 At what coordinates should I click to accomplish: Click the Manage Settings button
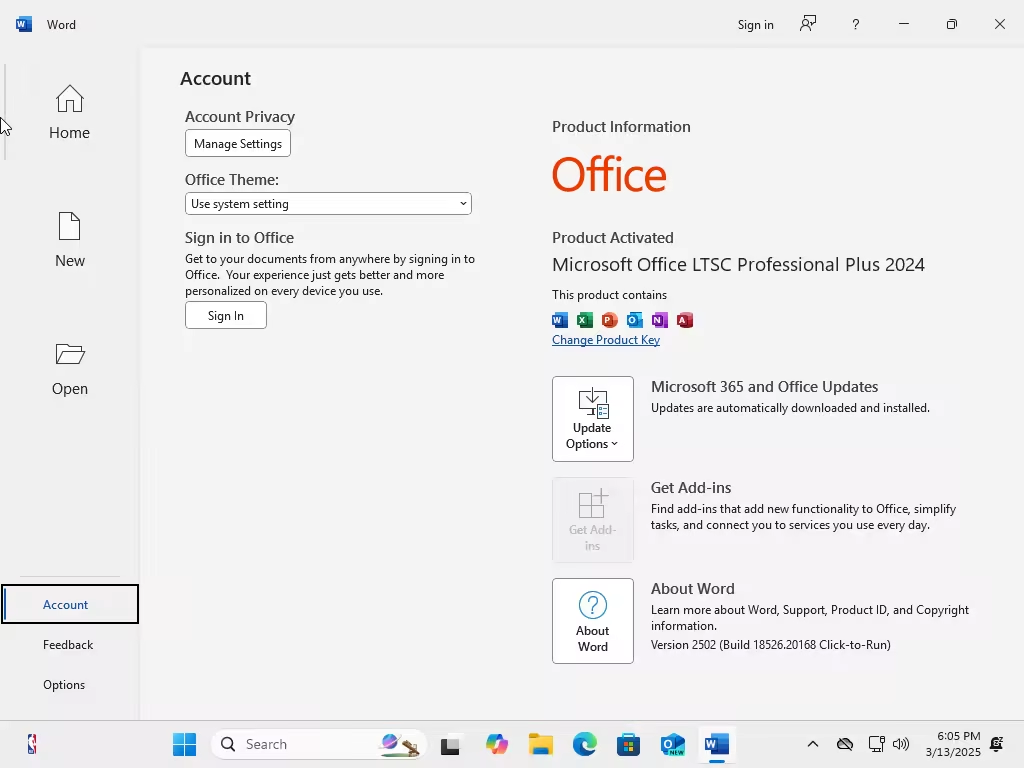pos(238,144)
